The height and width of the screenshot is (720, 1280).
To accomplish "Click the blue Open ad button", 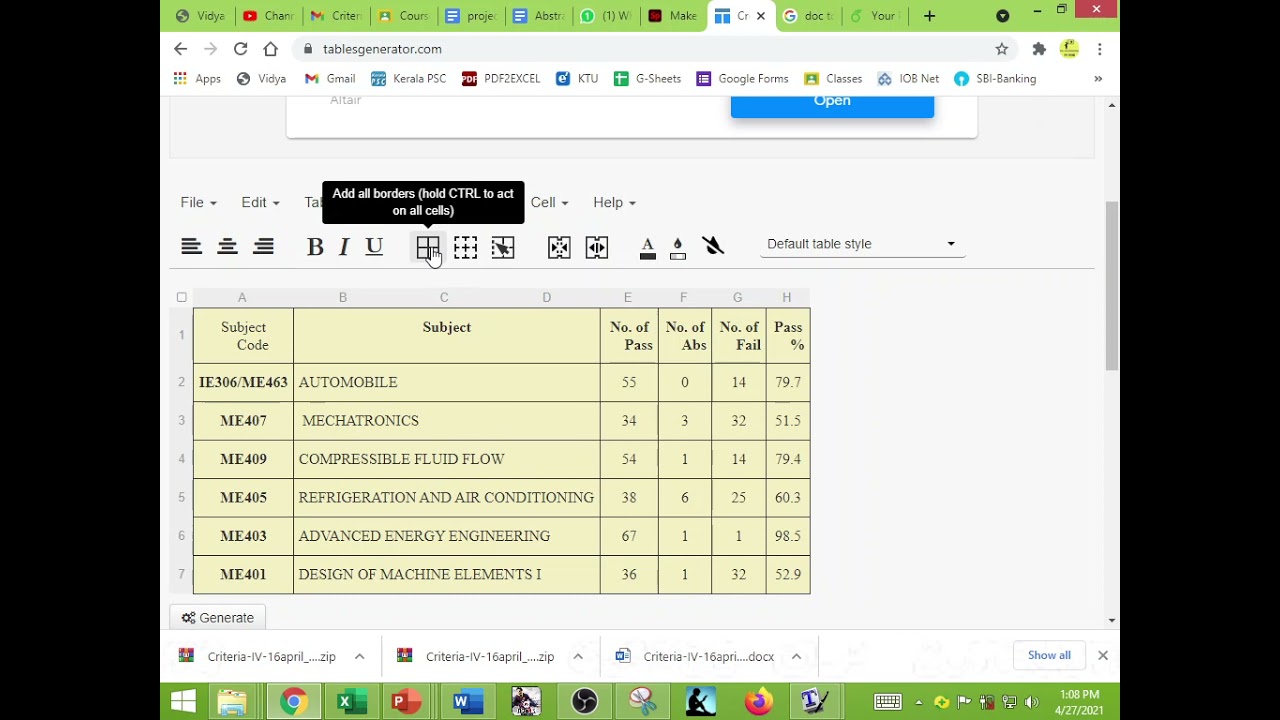I will pyautogui.click(x=832, y=104).
